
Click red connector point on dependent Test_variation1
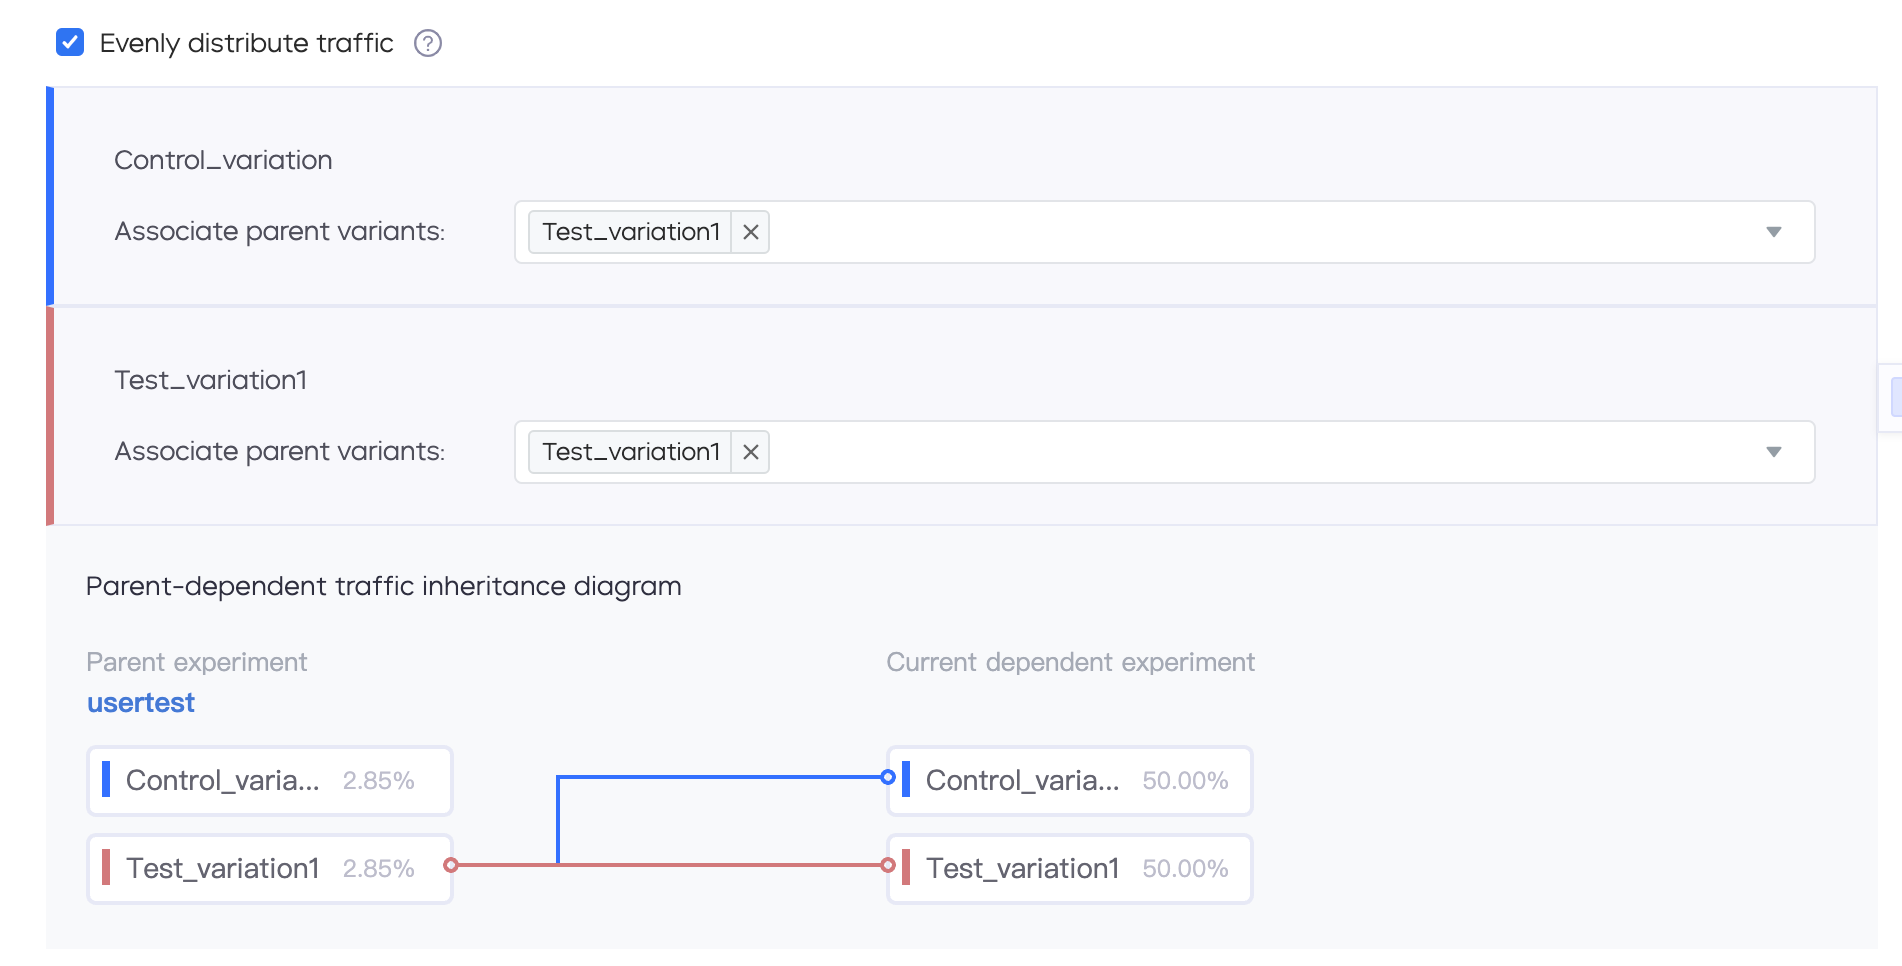coord(888,865)
